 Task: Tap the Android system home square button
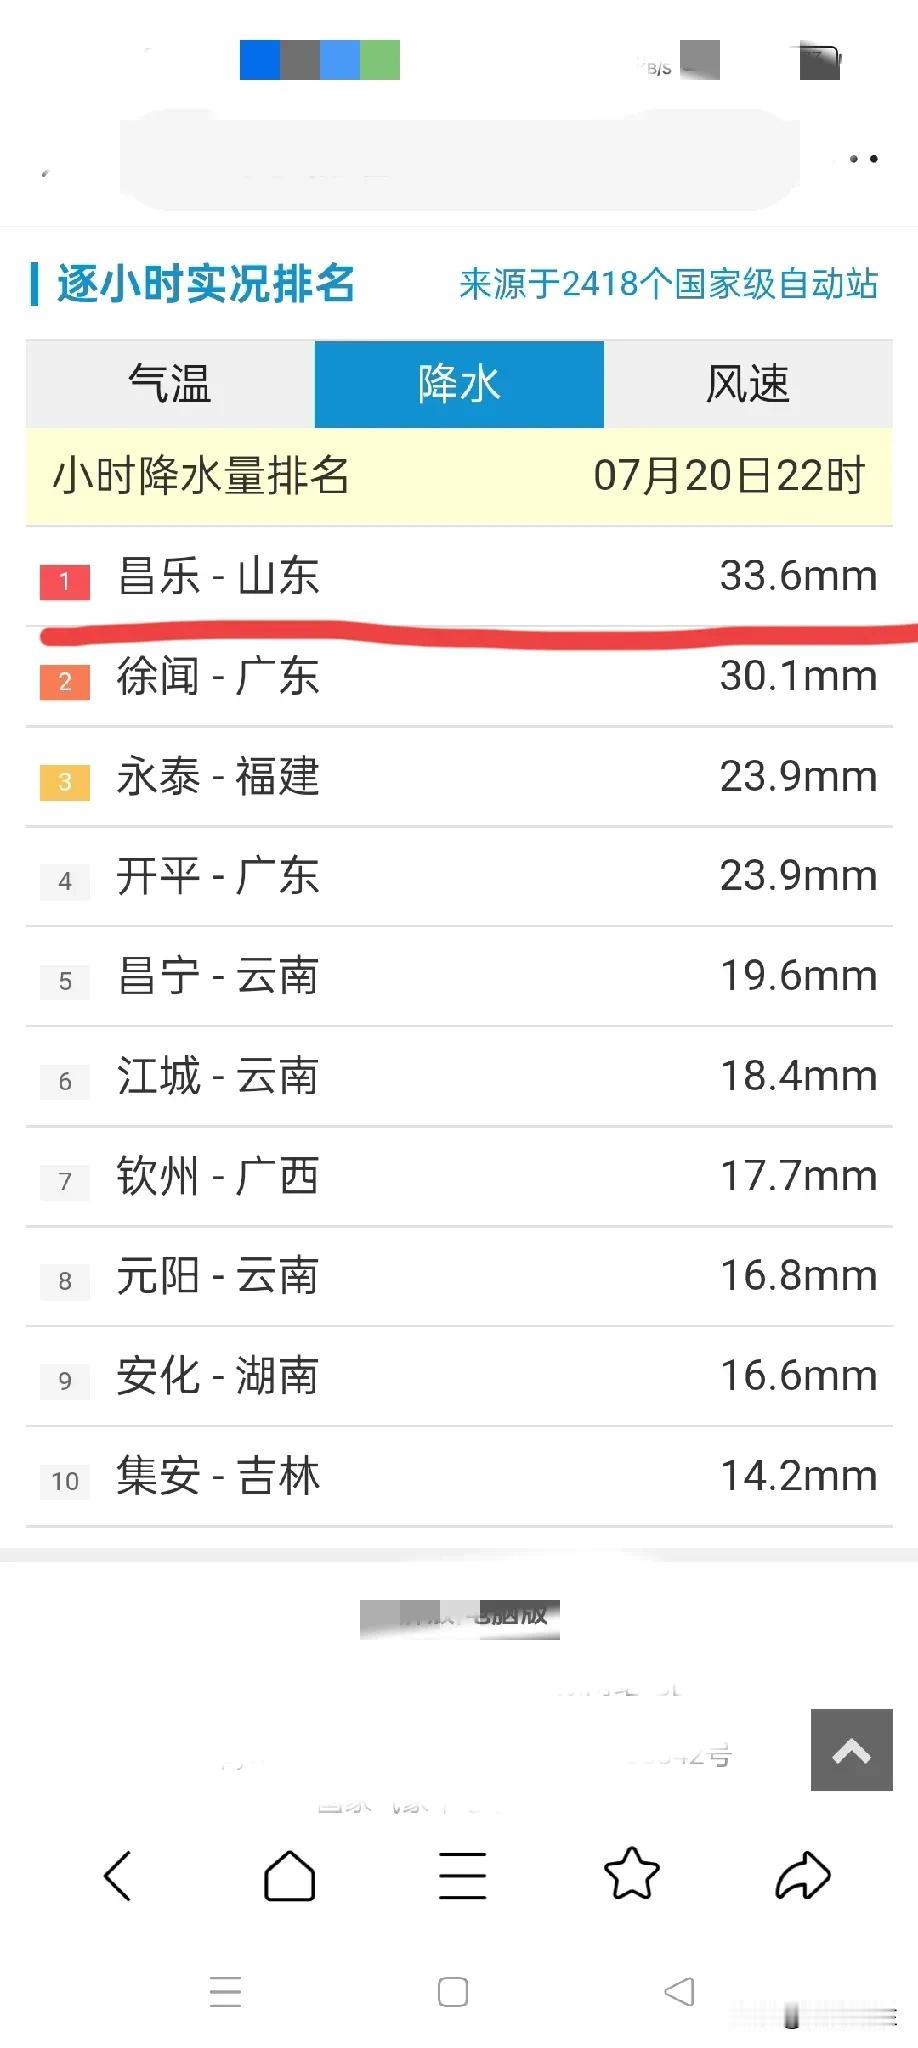pos(453,1992)
